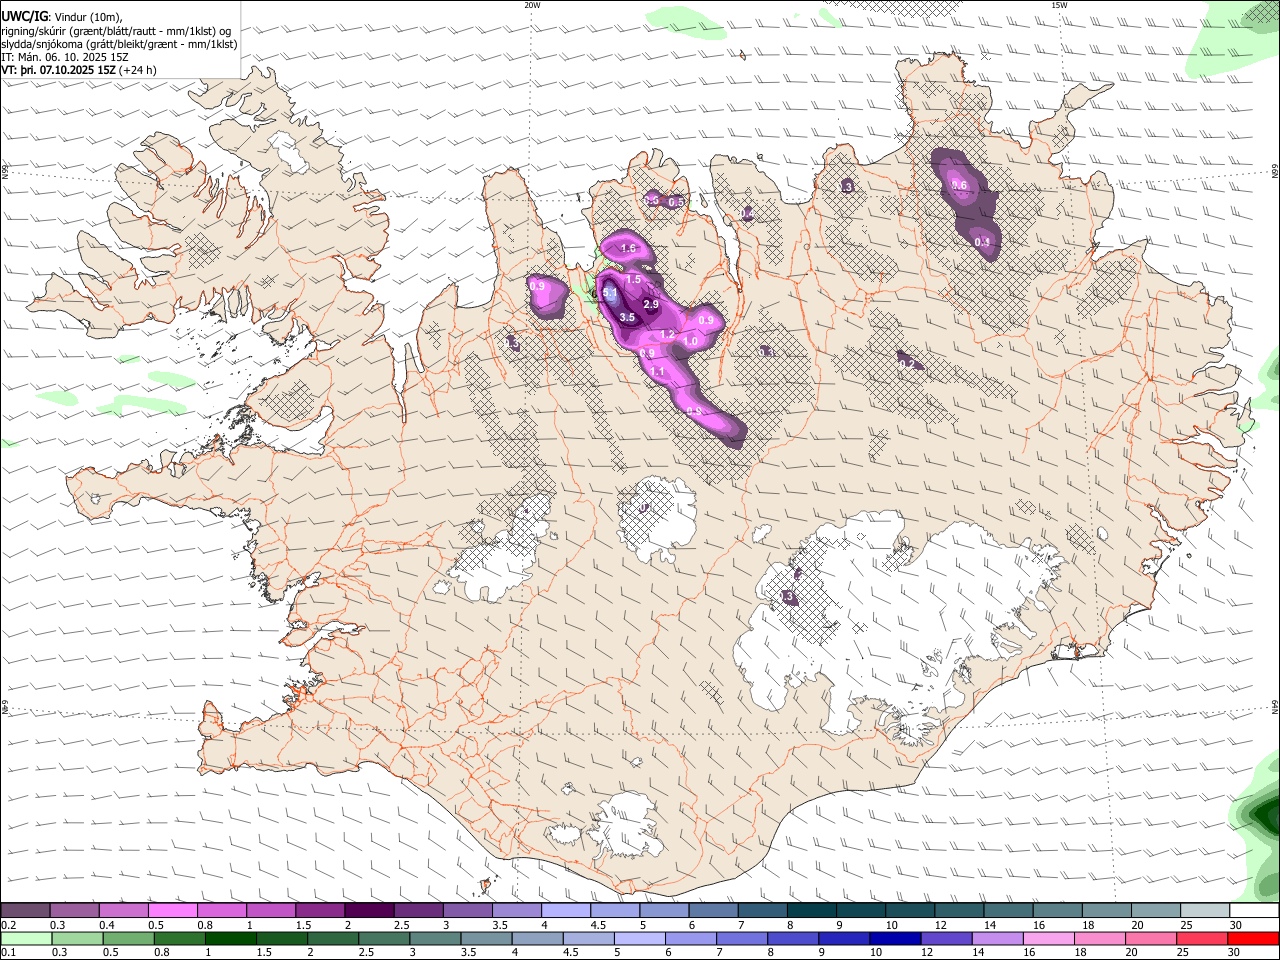1280x960 pixels.
Task: Click the red rain scale swatch after 30
Action: (x=1252, y=938)
